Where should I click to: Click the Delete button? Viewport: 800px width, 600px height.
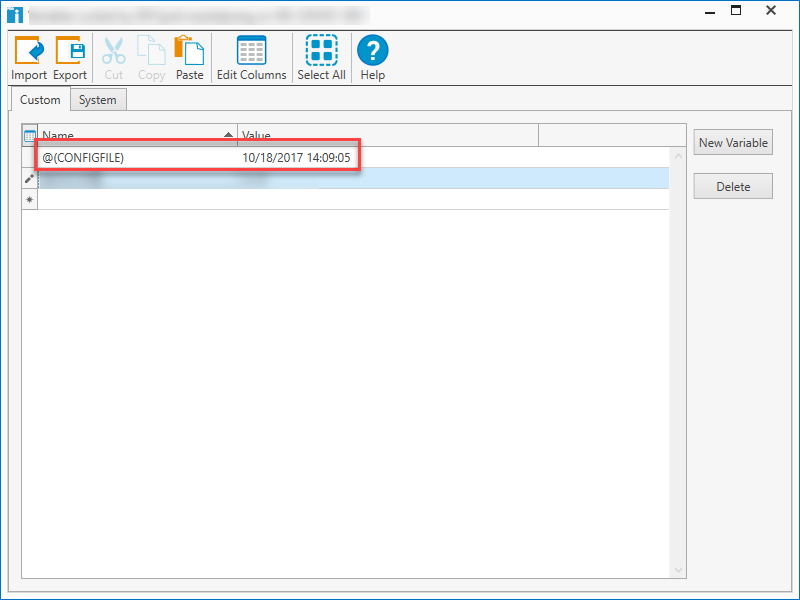pyautogui.click(x=733, y=186)
